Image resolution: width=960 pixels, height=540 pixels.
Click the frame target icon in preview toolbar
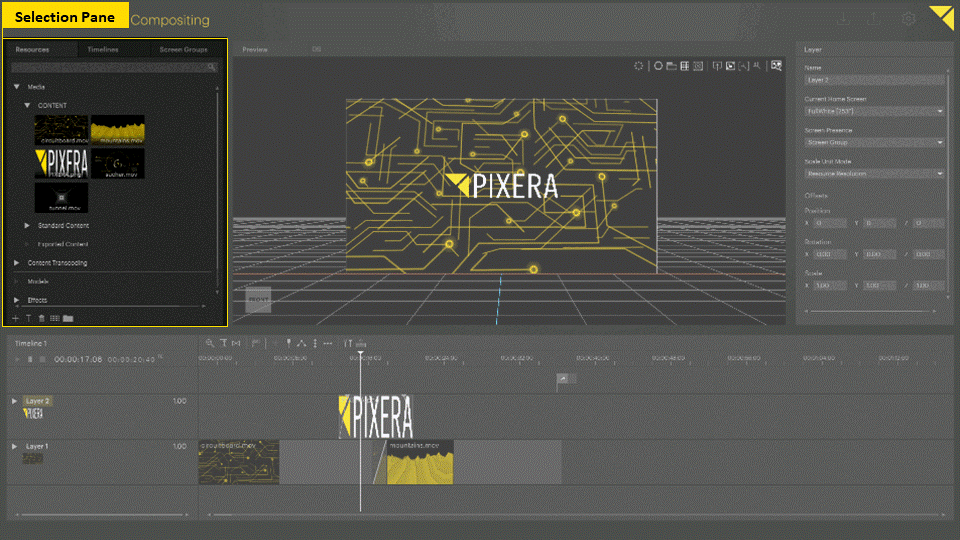click(698, 66)
